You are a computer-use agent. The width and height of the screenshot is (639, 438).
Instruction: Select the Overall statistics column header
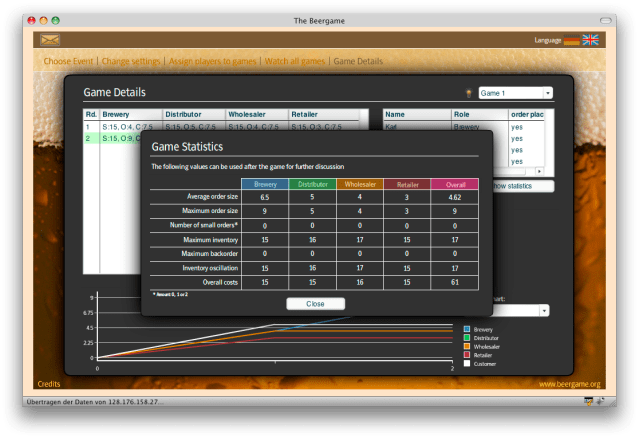(455, 184)
